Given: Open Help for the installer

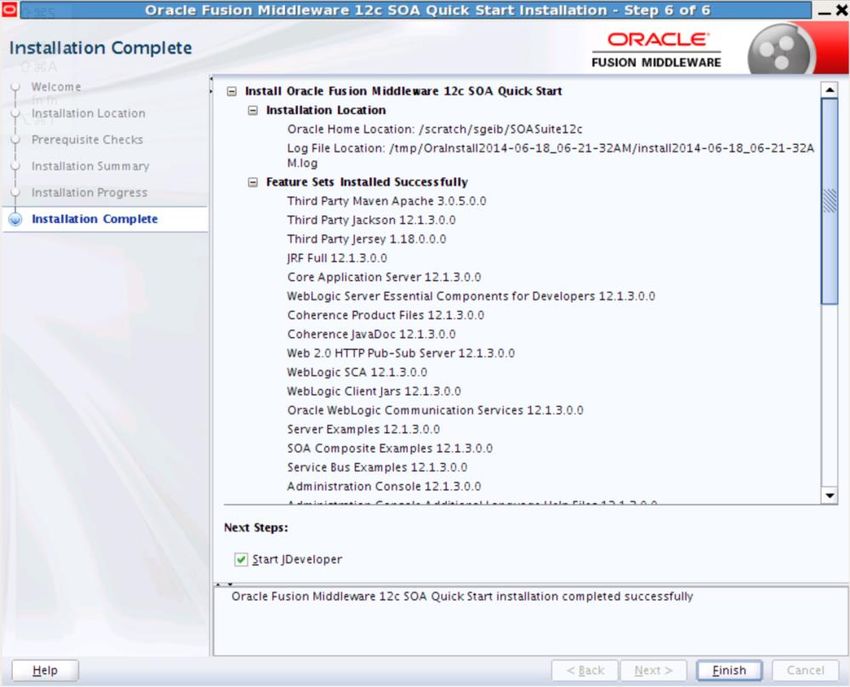Looking at the screenshot, I should tap(45, 670).
